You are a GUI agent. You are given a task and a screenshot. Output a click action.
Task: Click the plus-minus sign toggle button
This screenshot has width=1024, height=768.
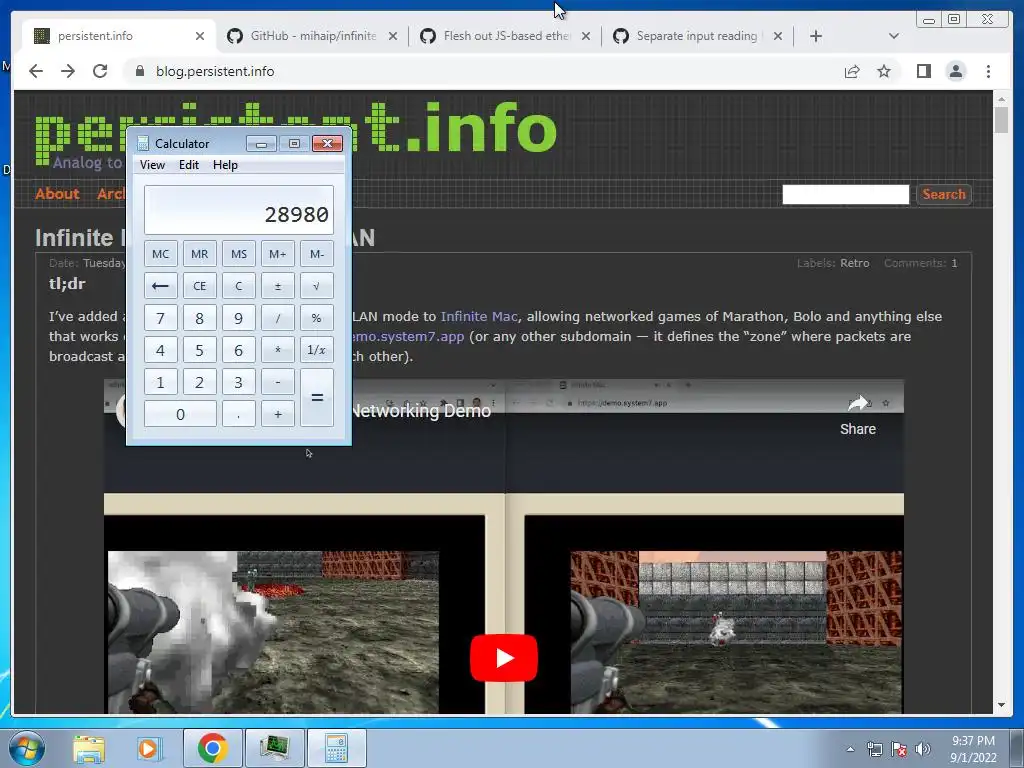(x=278, y=286)
